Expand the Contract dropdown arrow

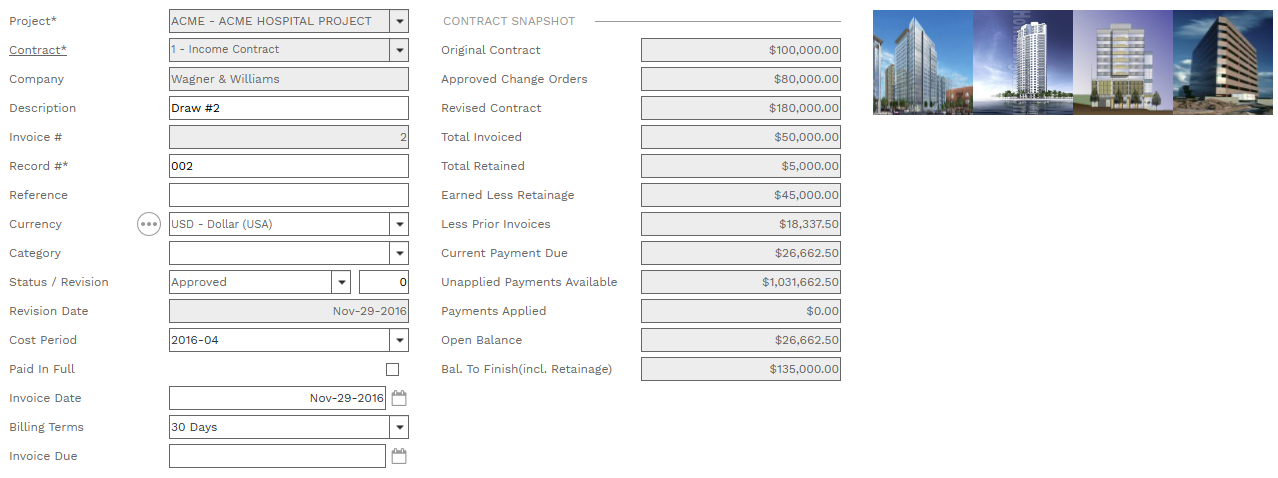click(399, 50)
